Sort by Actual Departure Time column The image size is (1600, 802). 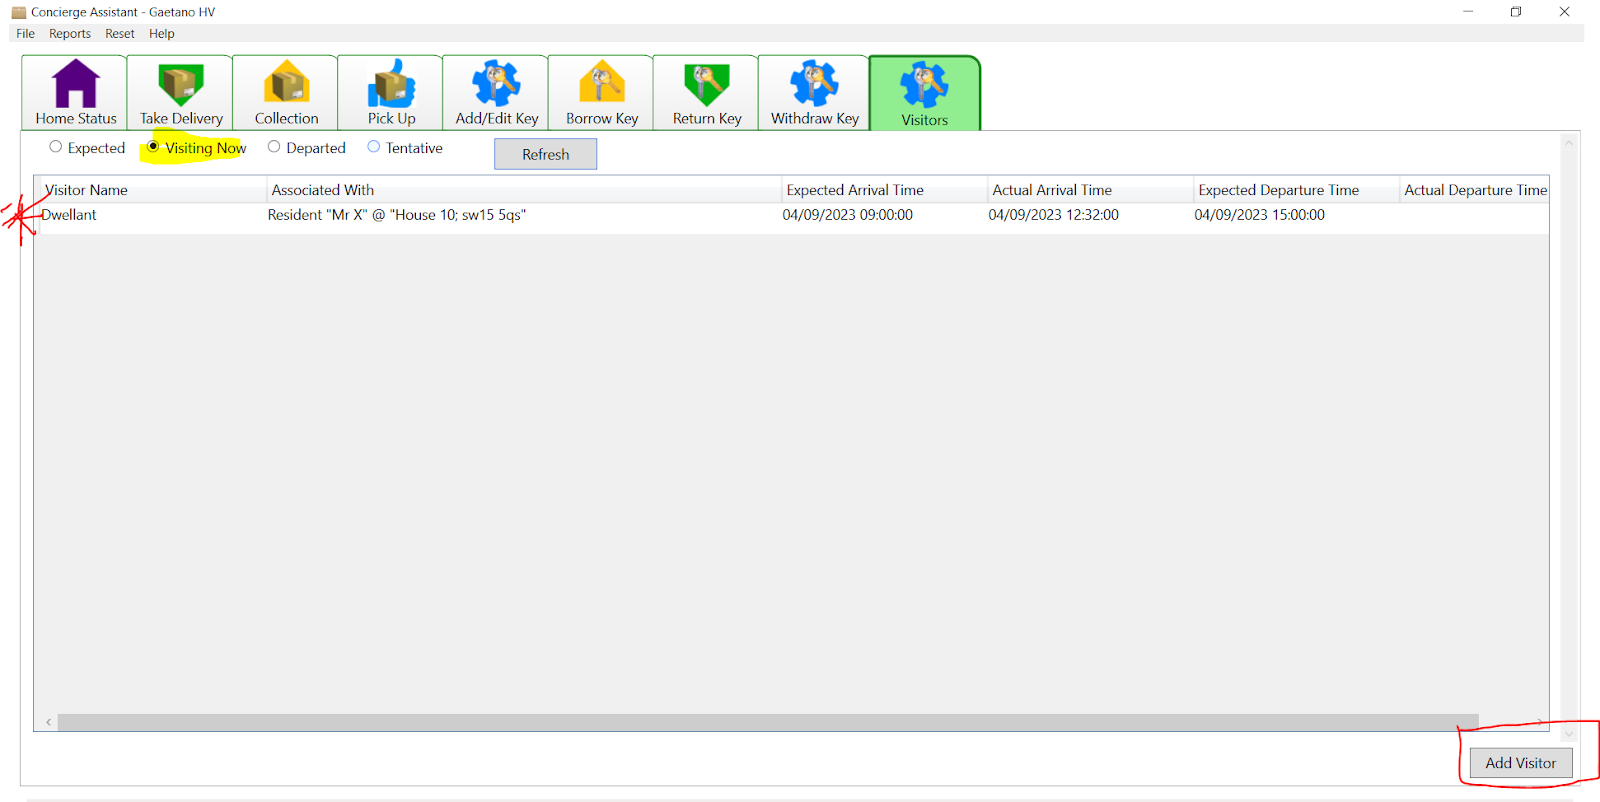pos(1475,190)
